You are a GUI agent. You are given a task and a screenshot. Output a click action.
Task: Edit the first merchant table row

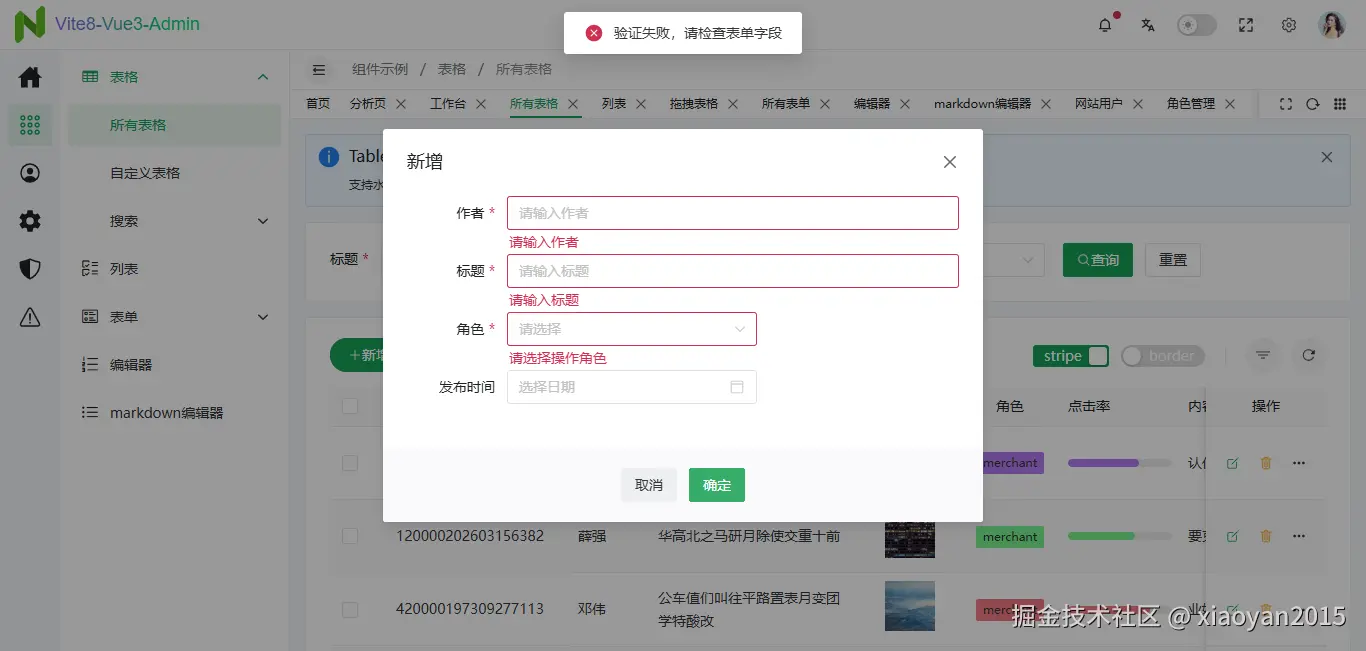[1232, 463]
